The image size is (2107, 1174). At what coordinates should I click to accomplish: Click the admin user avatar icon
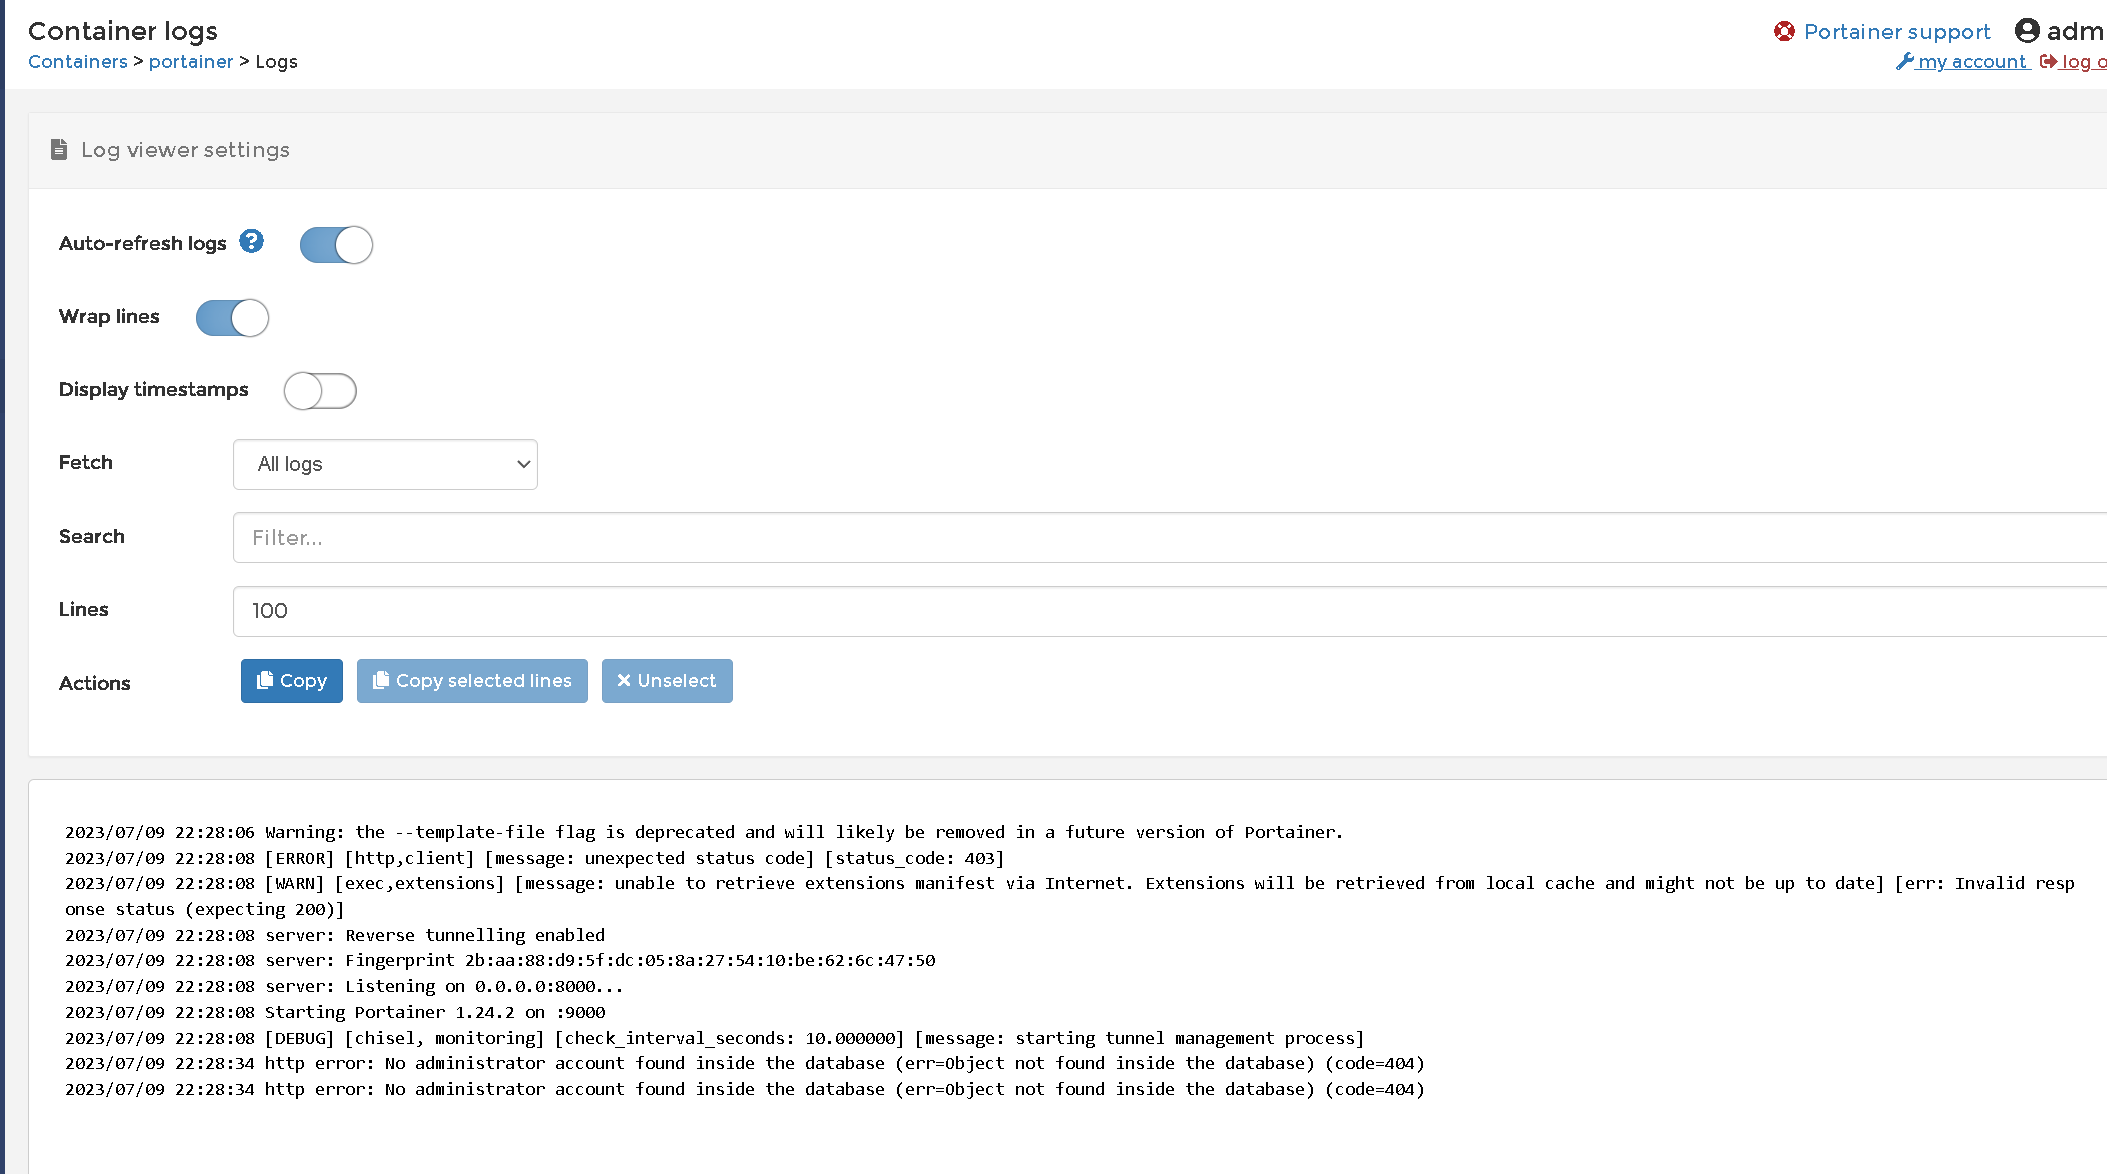(x=2027, y=31)
